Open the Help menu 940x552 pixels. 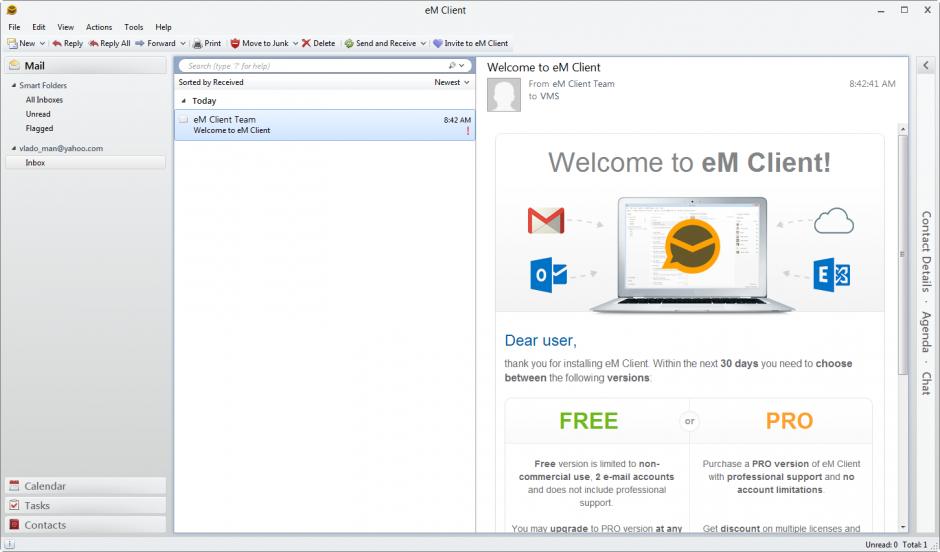[163, 27]
